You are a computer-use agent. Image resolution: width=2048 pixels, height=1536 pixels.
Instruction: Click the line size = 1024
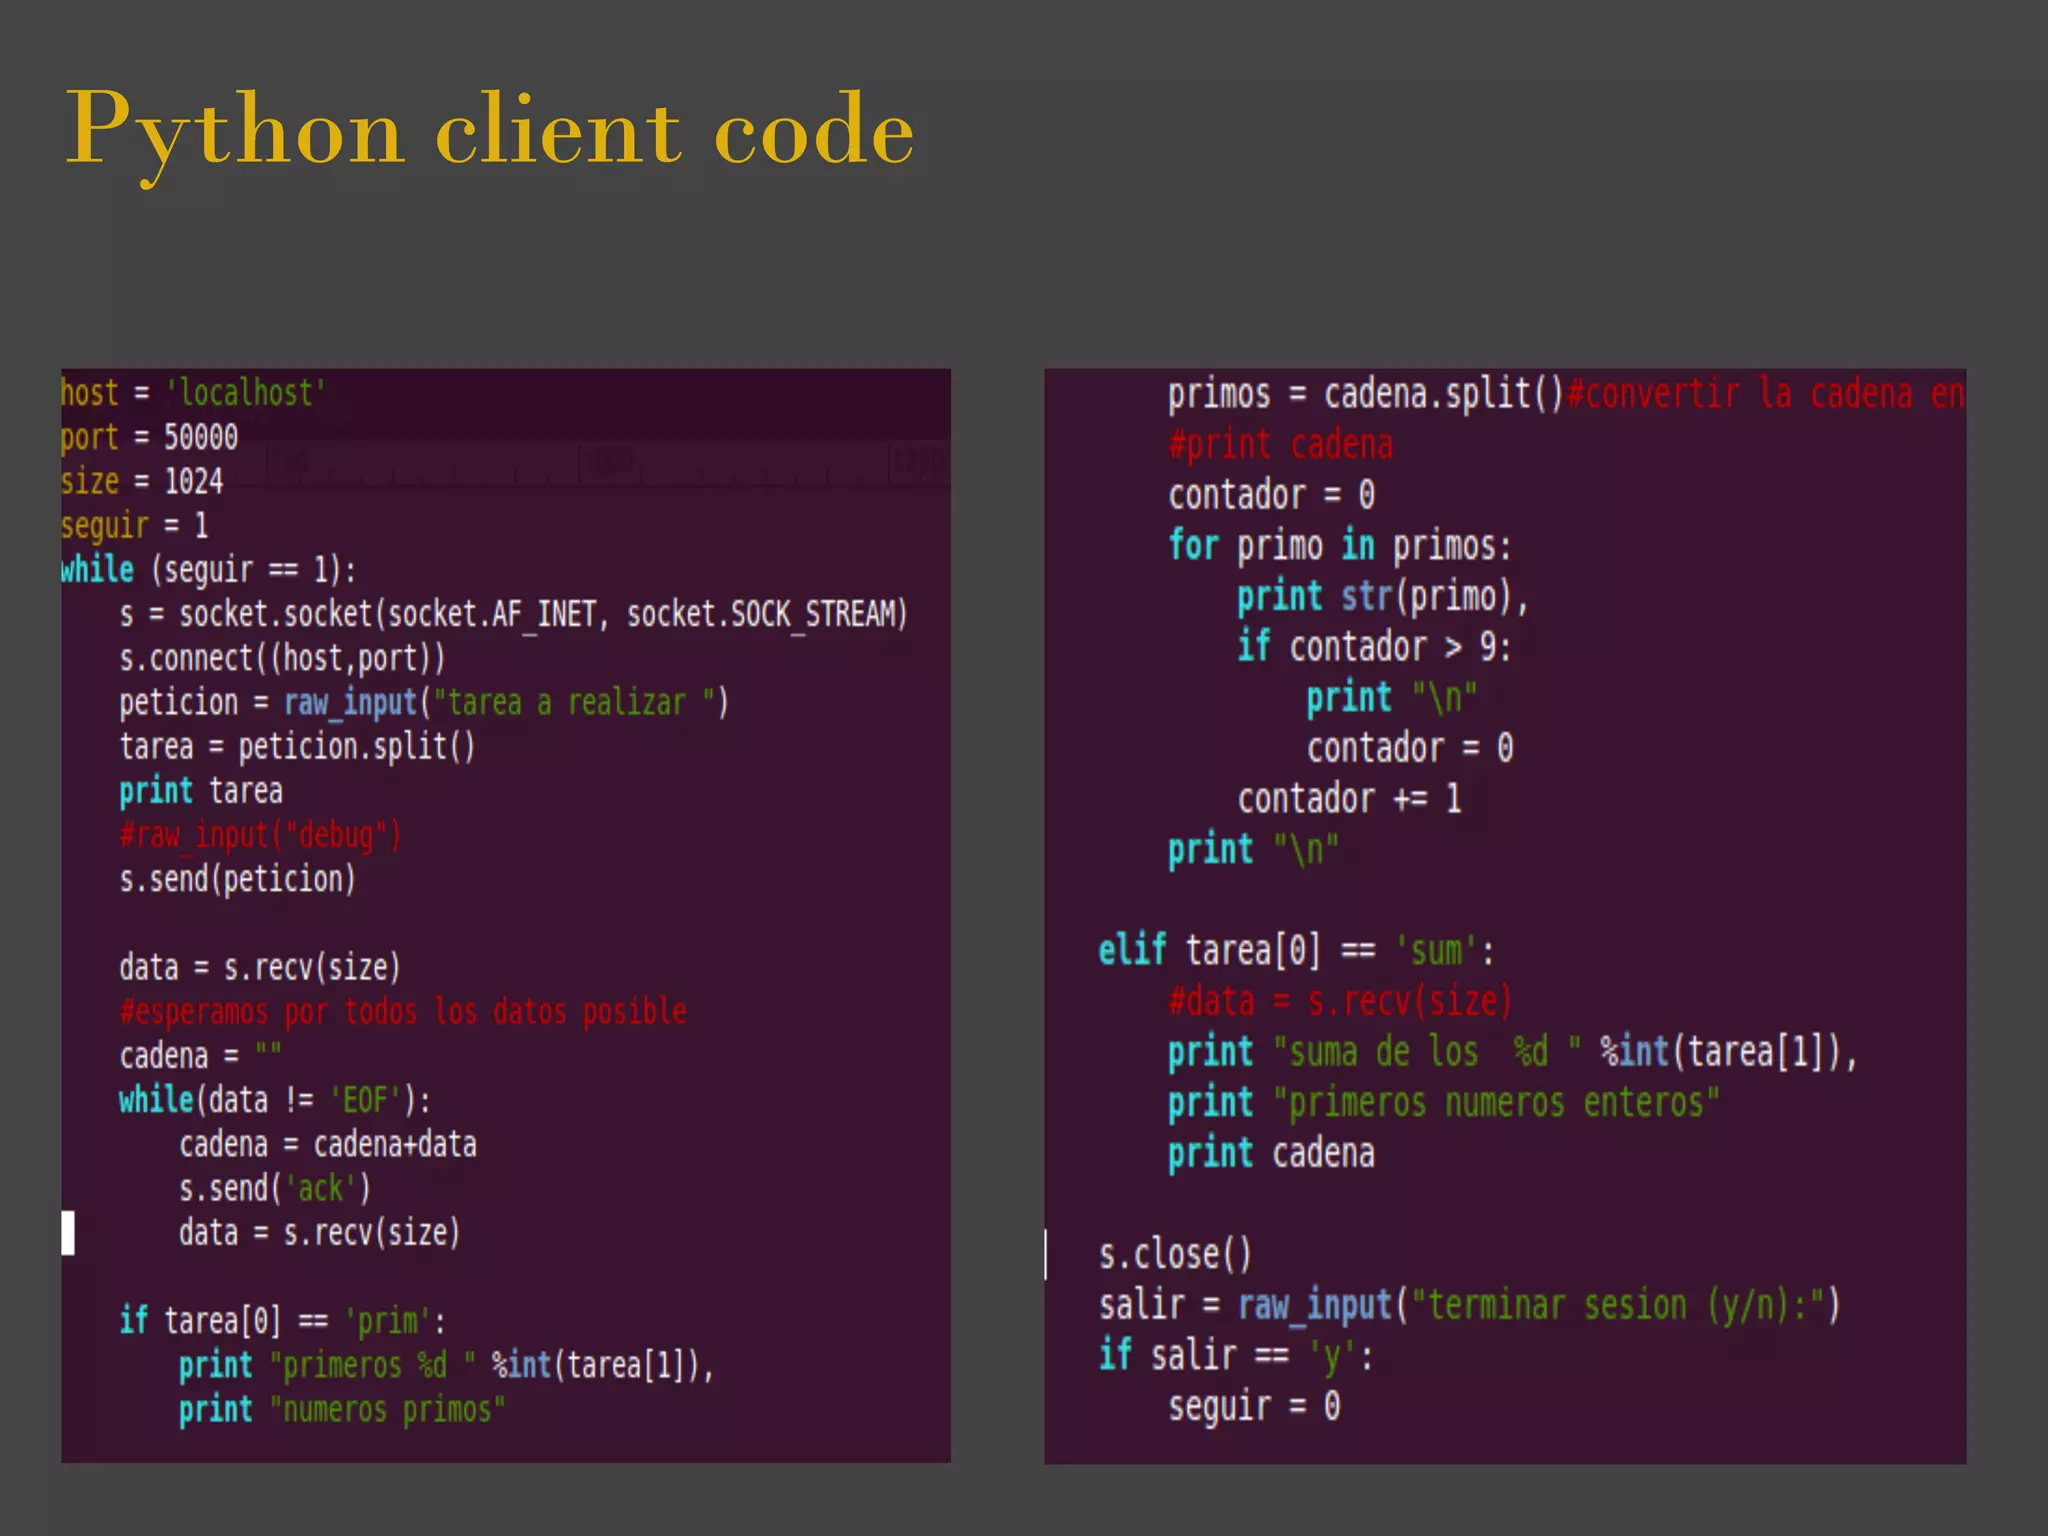(142, 481)
